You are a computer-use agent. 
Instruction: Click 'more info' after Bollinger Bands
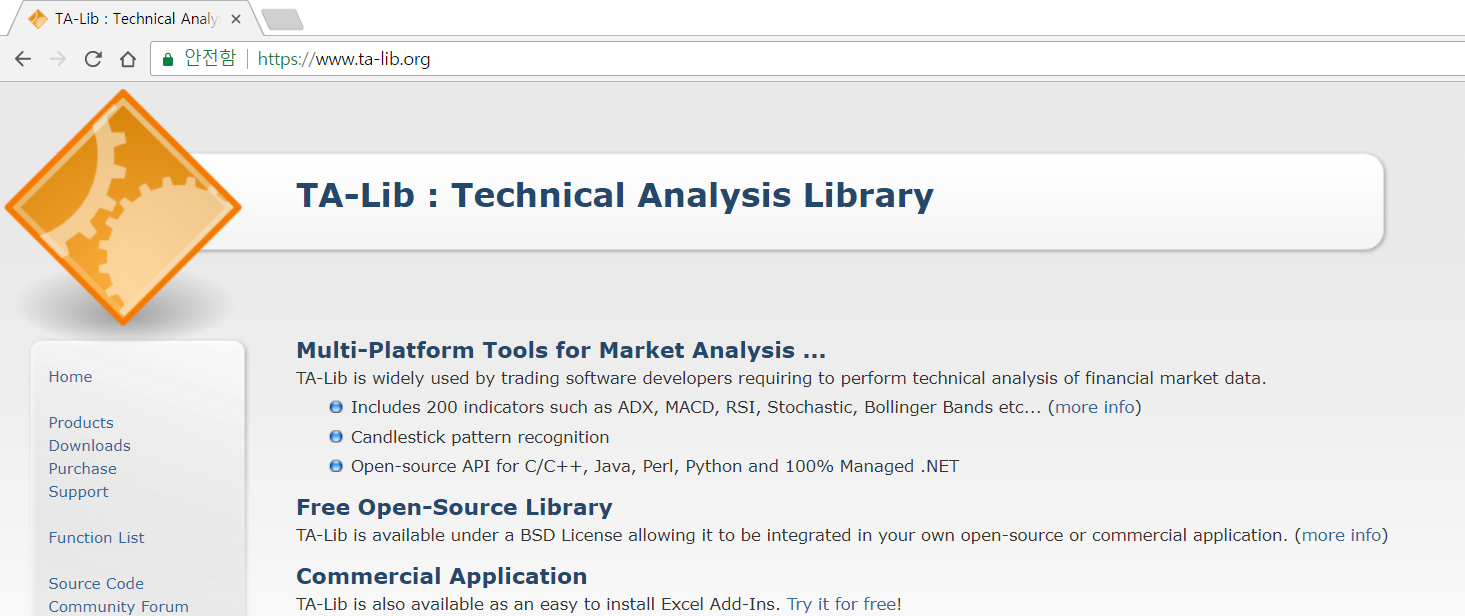[x=1095, y=407]
